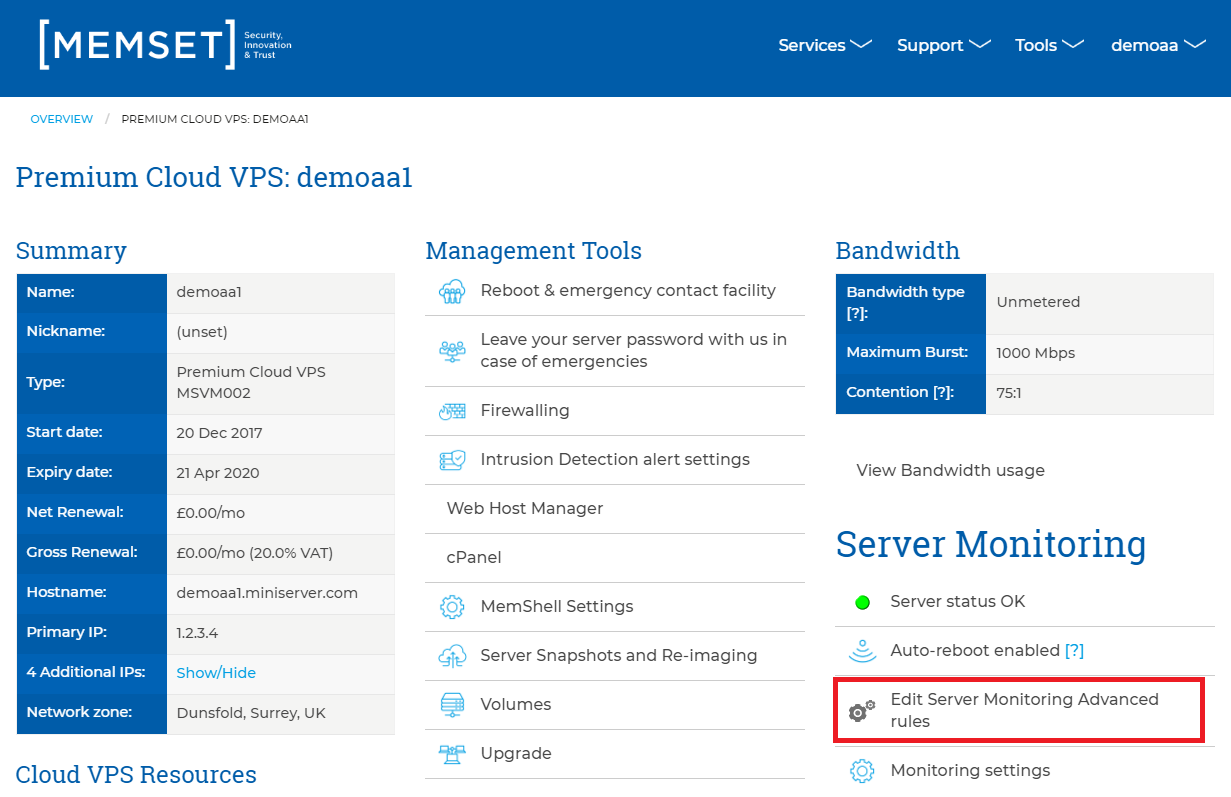Expand the Tools menu chevron
This screenshot has width=1231, height=797.
pos(1073,45)
